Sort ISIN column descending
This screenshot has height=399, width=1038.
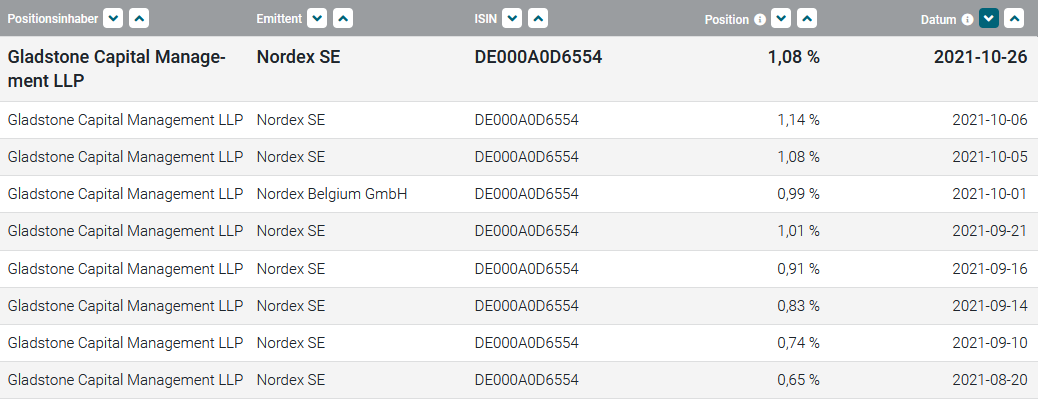[512, 19]
